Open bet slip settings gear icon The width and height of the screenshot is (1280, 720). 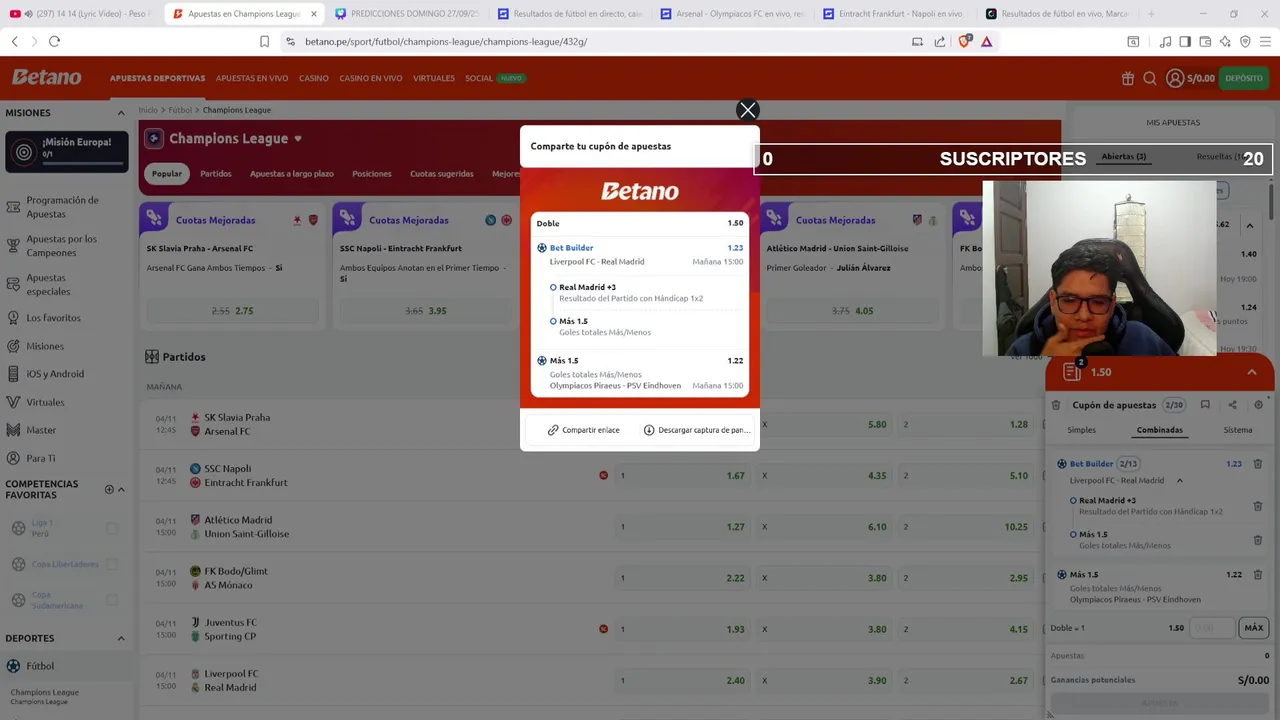(x=1259, y=405)
